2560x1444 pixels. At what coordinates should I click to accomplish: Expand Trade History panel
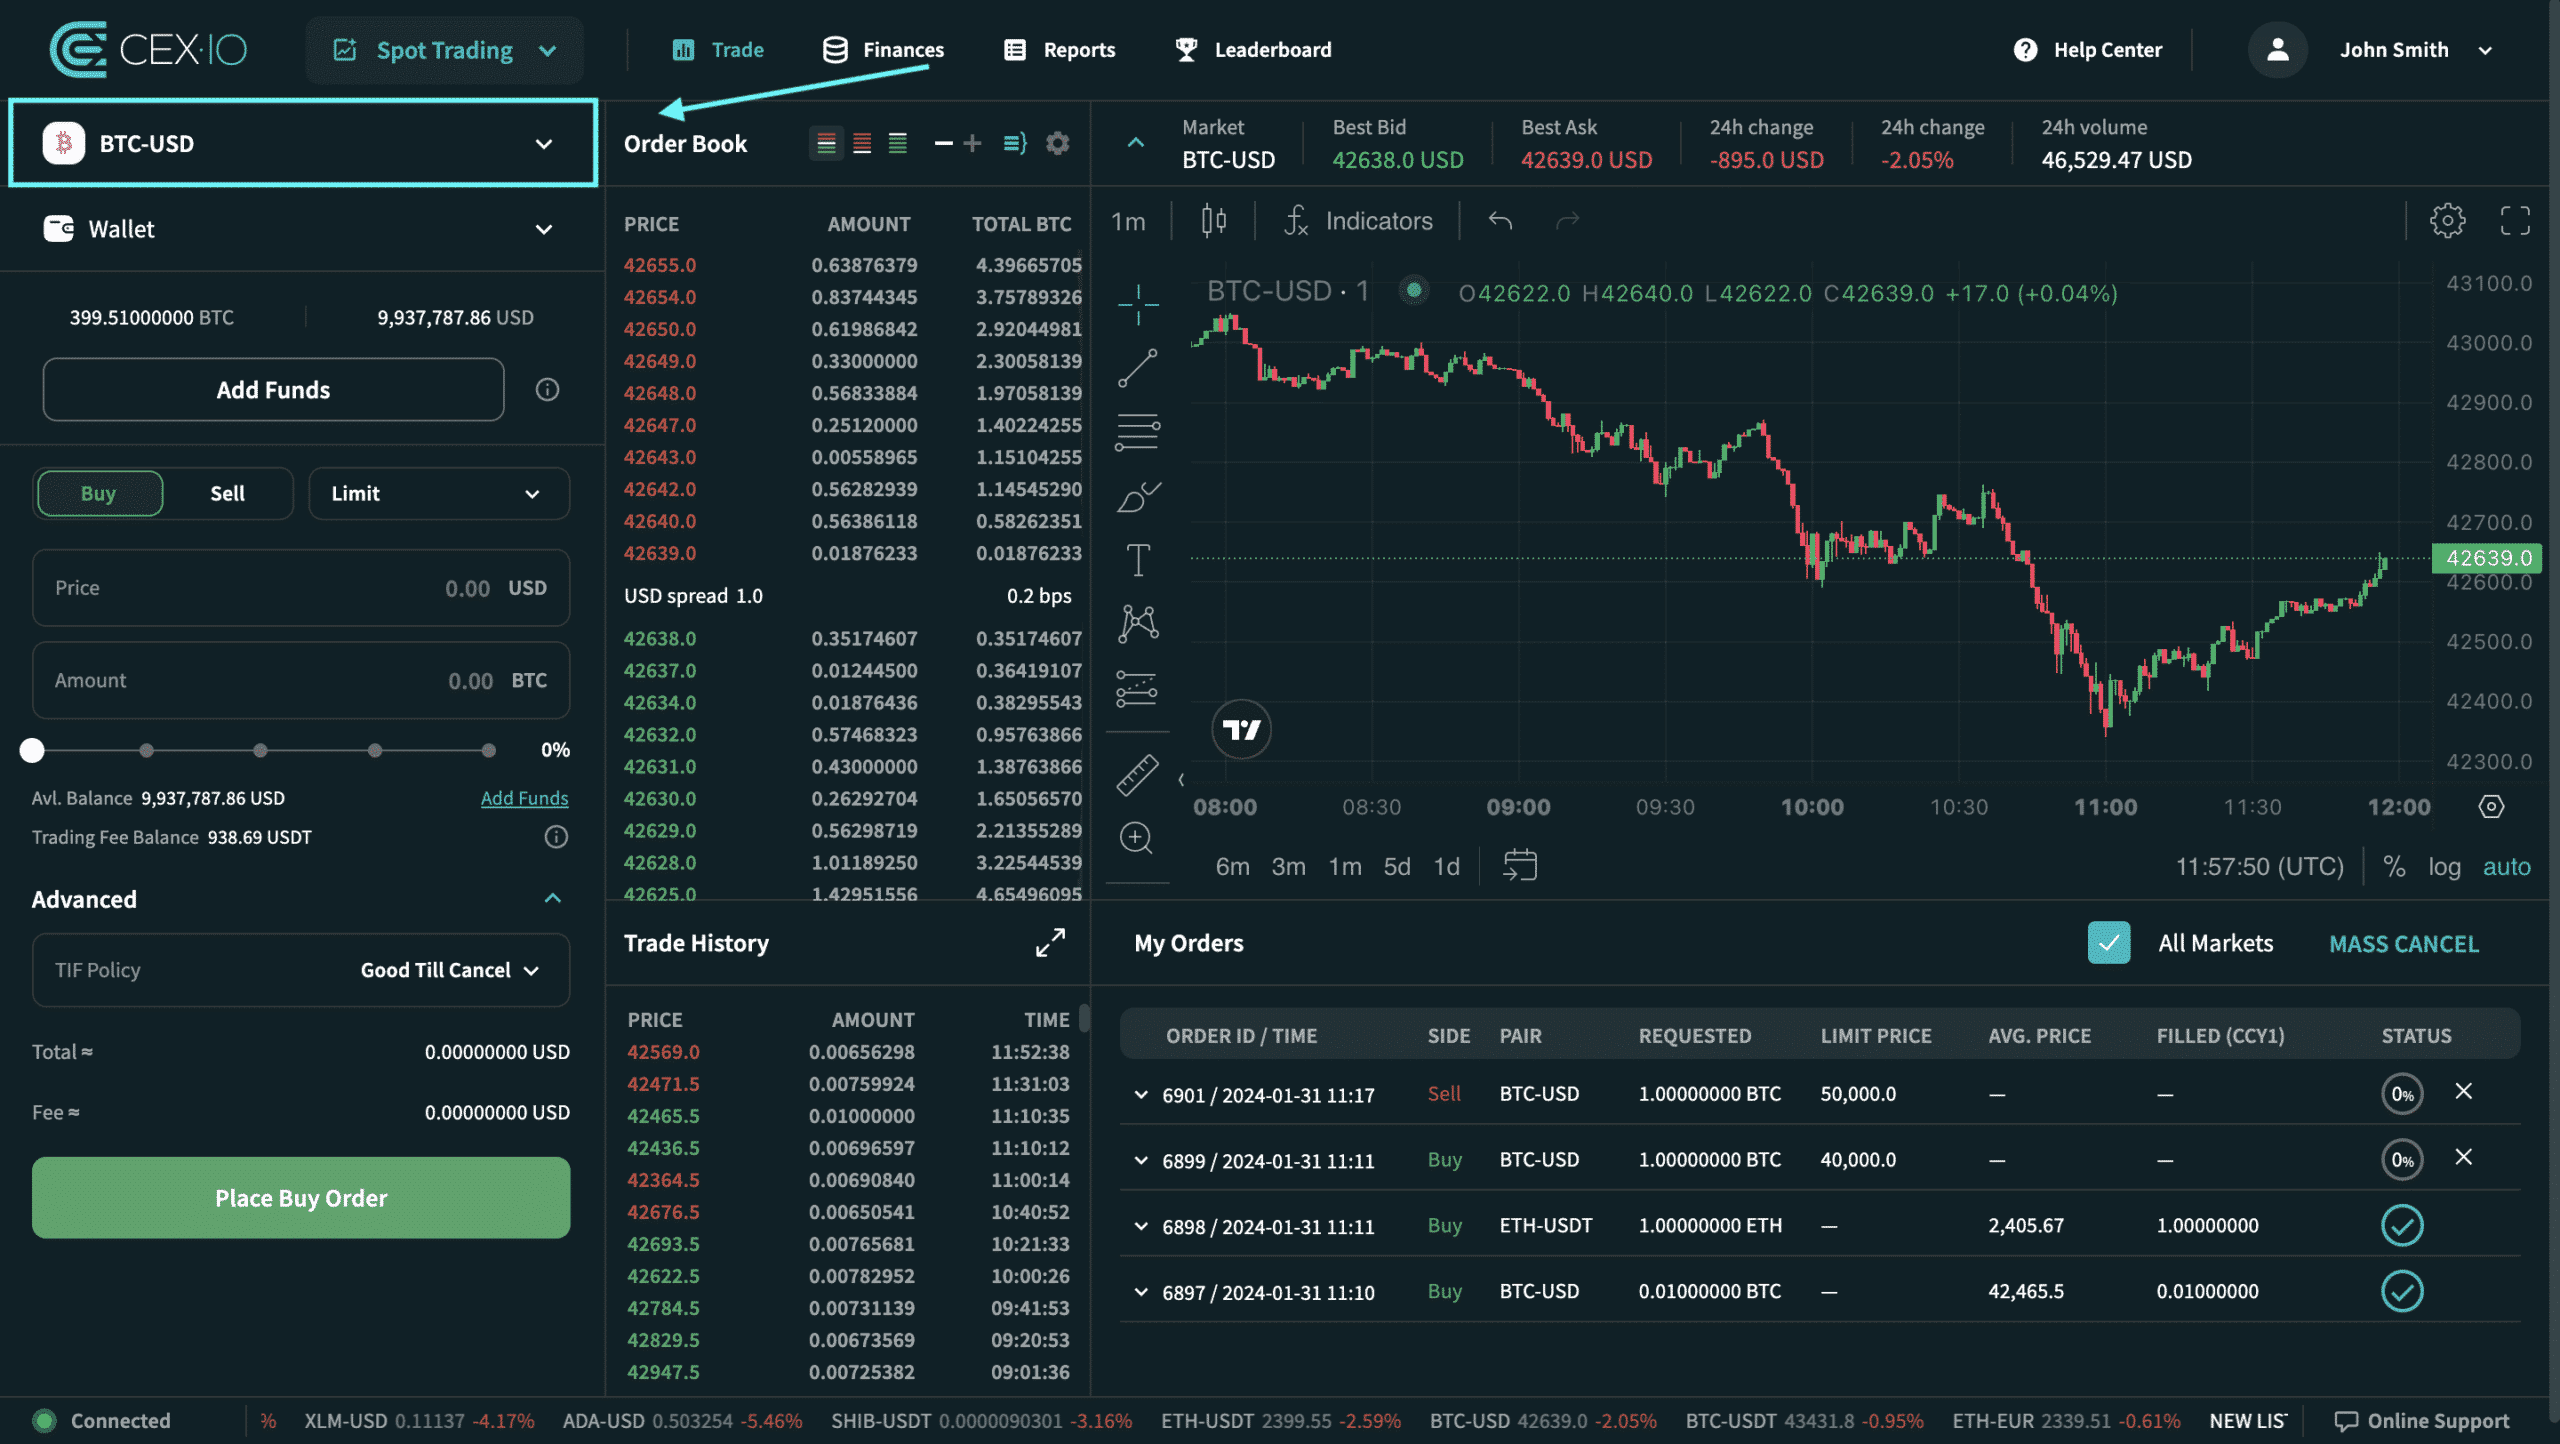tap(1050, 942)
